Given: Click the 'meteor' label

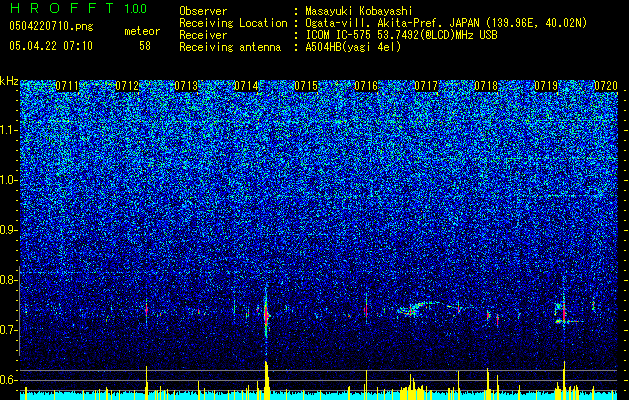Looking at the screenshot, I should (142, 31).
